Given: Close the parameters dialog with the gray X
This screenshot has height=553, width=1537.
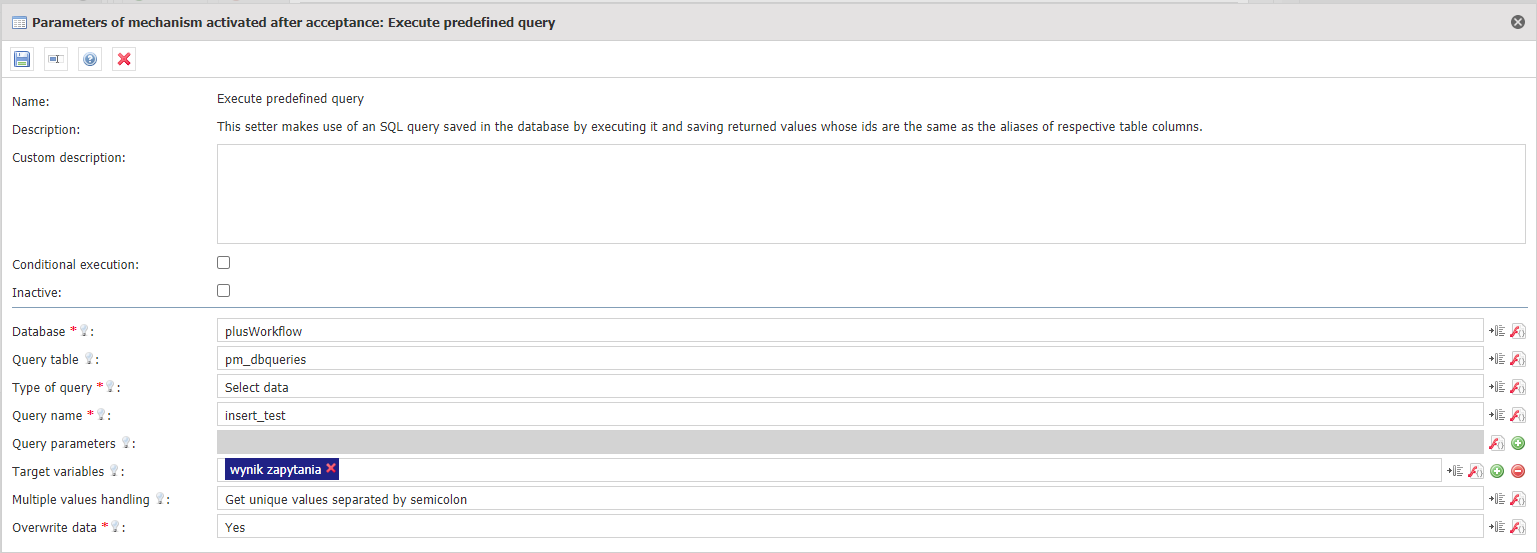Looking at the screenshot, I should click(1518, 22).
